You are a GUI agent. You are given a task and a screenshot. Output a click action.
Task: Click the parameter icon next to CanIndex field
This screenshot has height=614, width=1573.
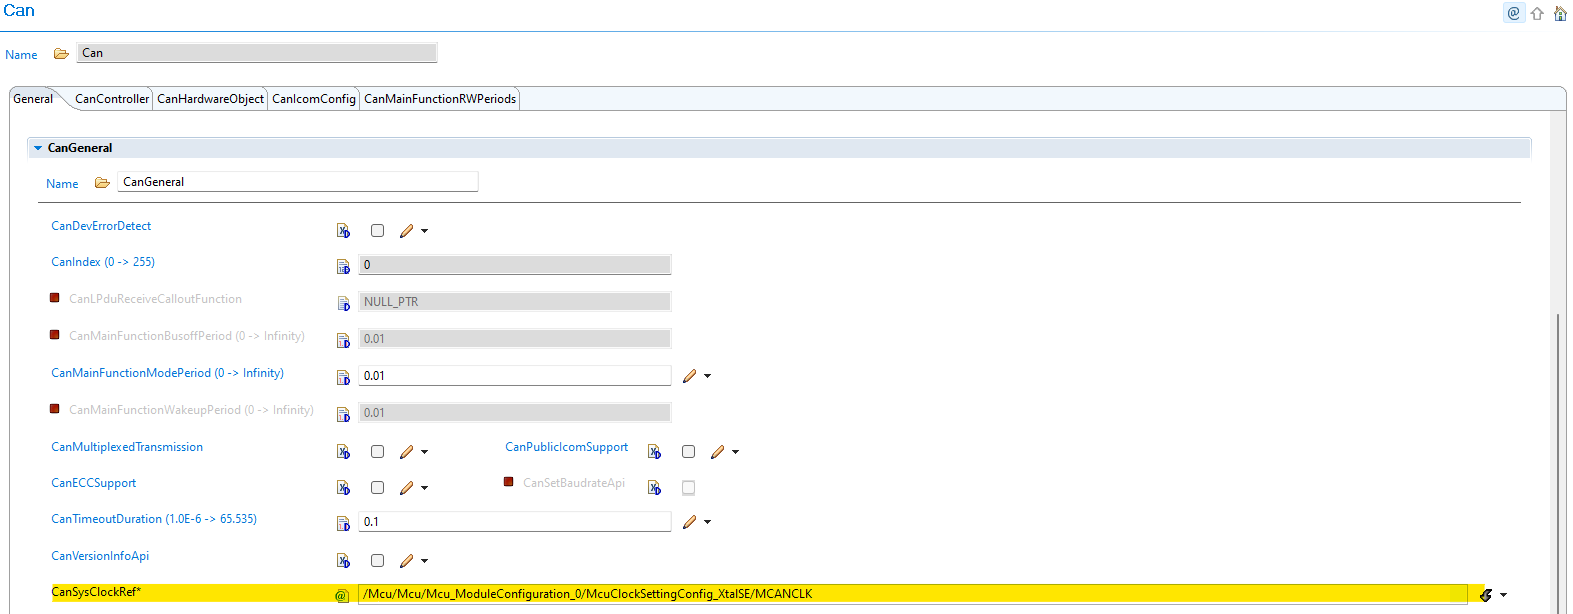coord(343,266)
